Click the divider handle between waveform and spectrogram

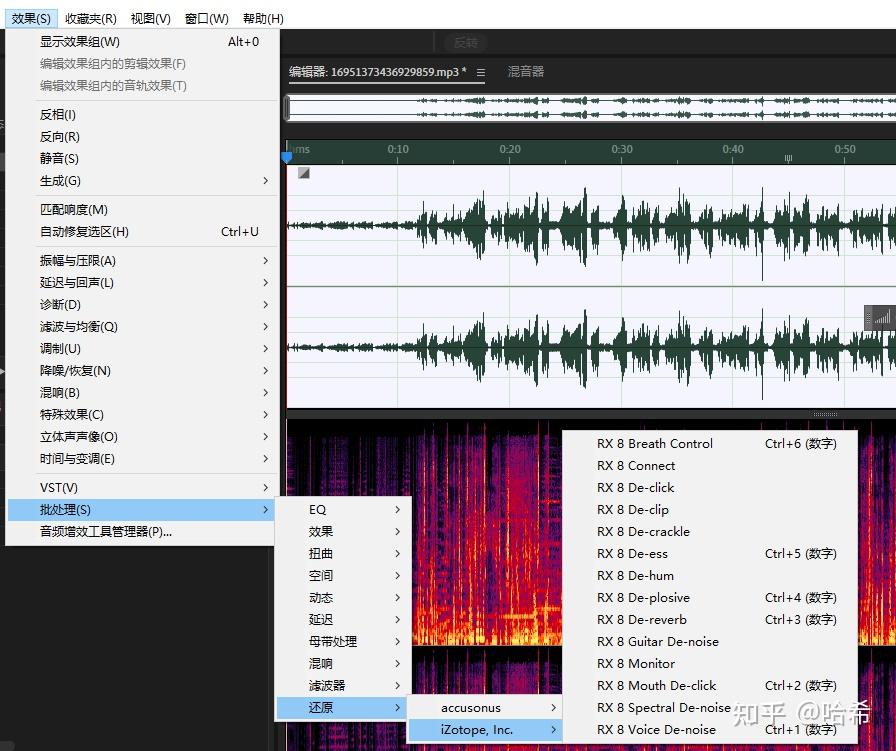point(825,414)
